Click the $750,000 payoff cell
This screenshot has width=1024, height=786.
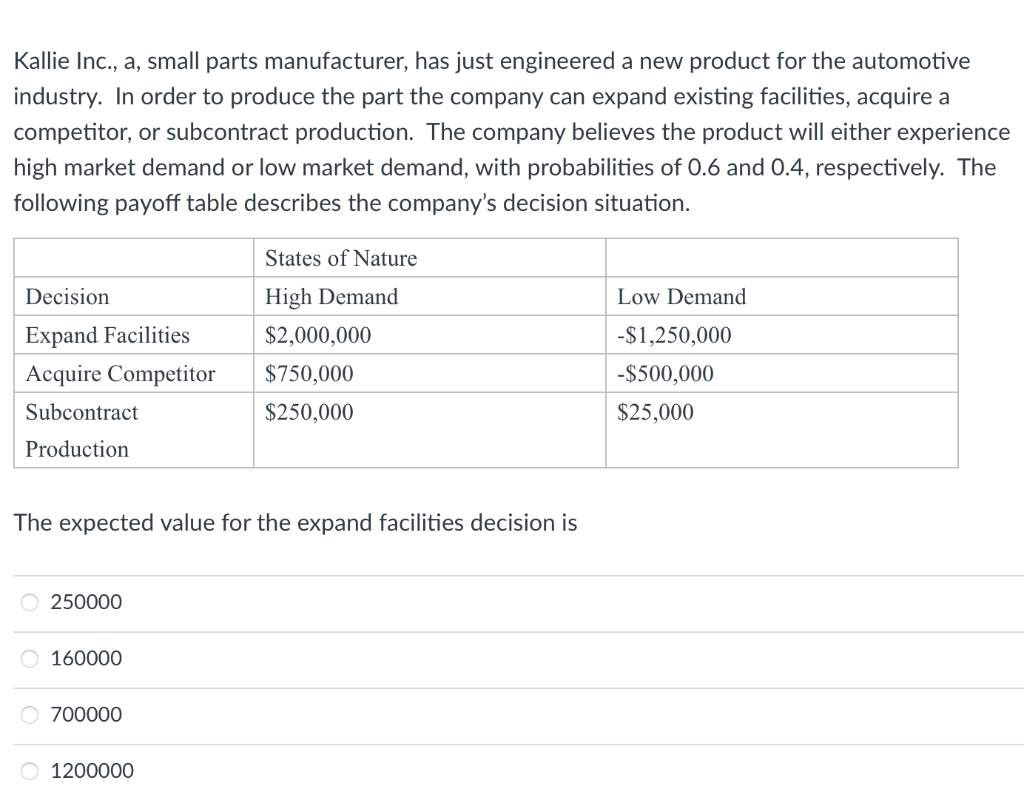click(x=308, y=373)
